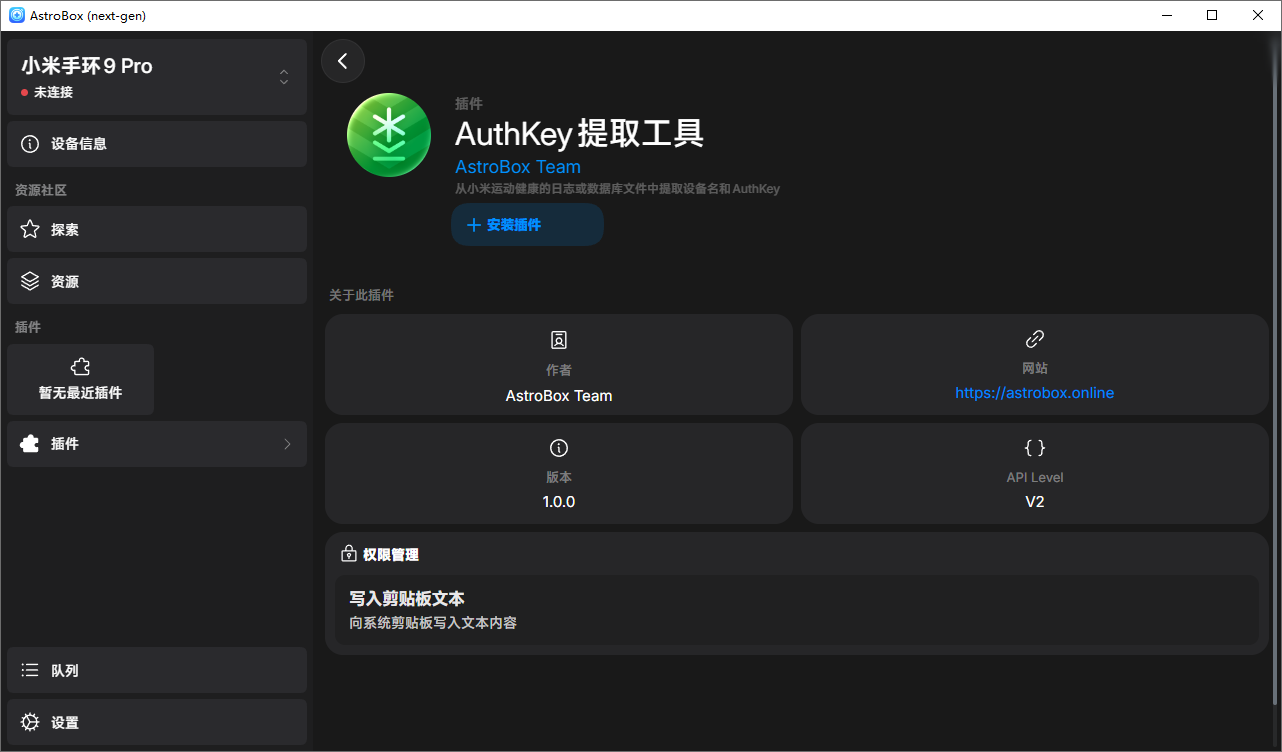Viewport: 1282px width, 752px height.
Task: Click the AuthKey 提取工具 title
Action: click(x=579, y=133)
